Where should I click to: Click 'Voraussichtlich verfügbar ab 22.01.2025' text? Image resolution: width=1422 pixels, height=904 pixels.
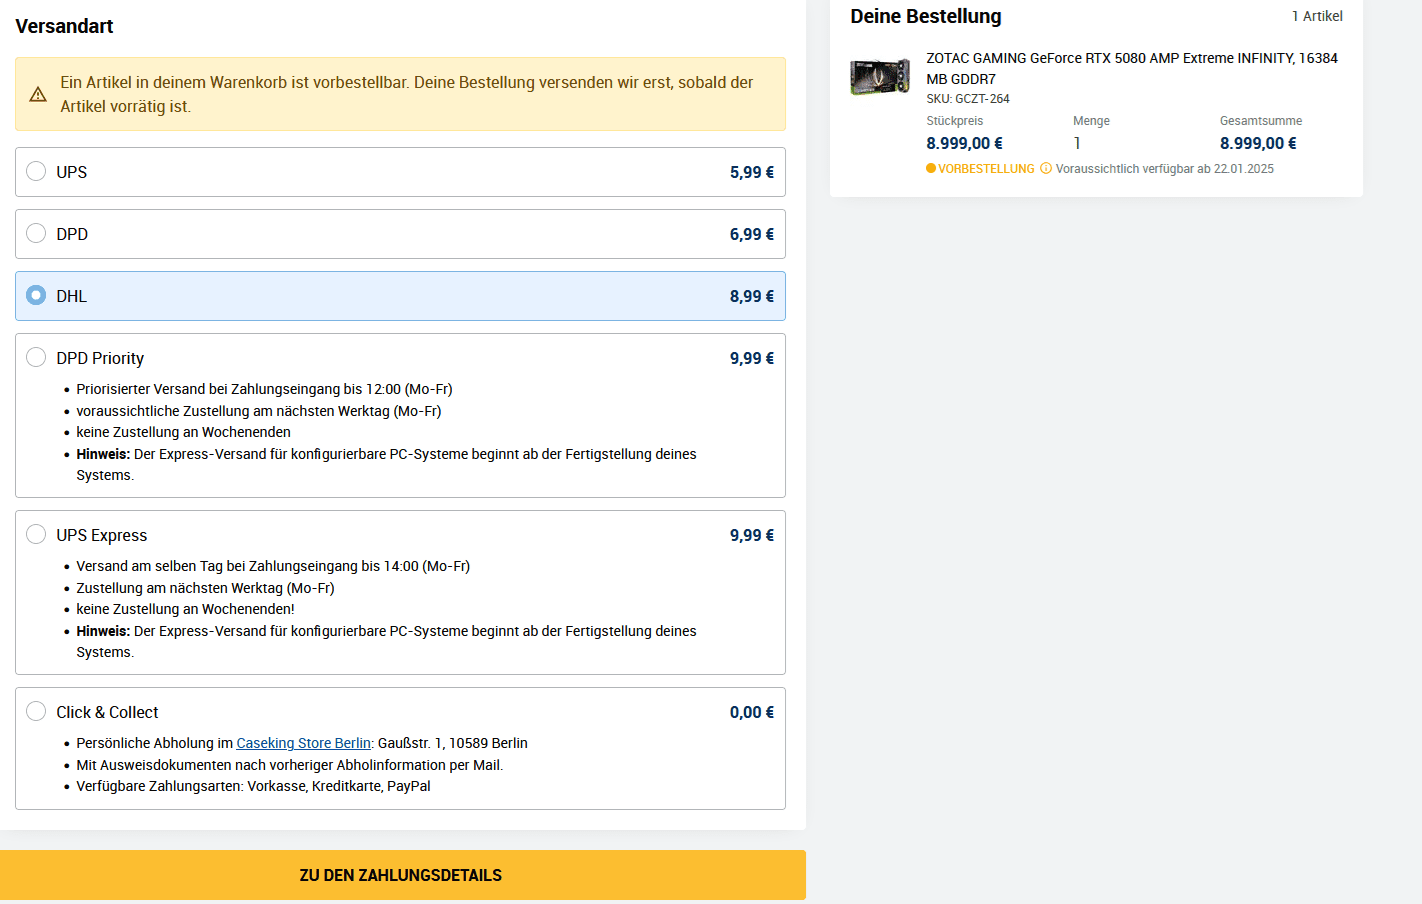coord(1165,169)
